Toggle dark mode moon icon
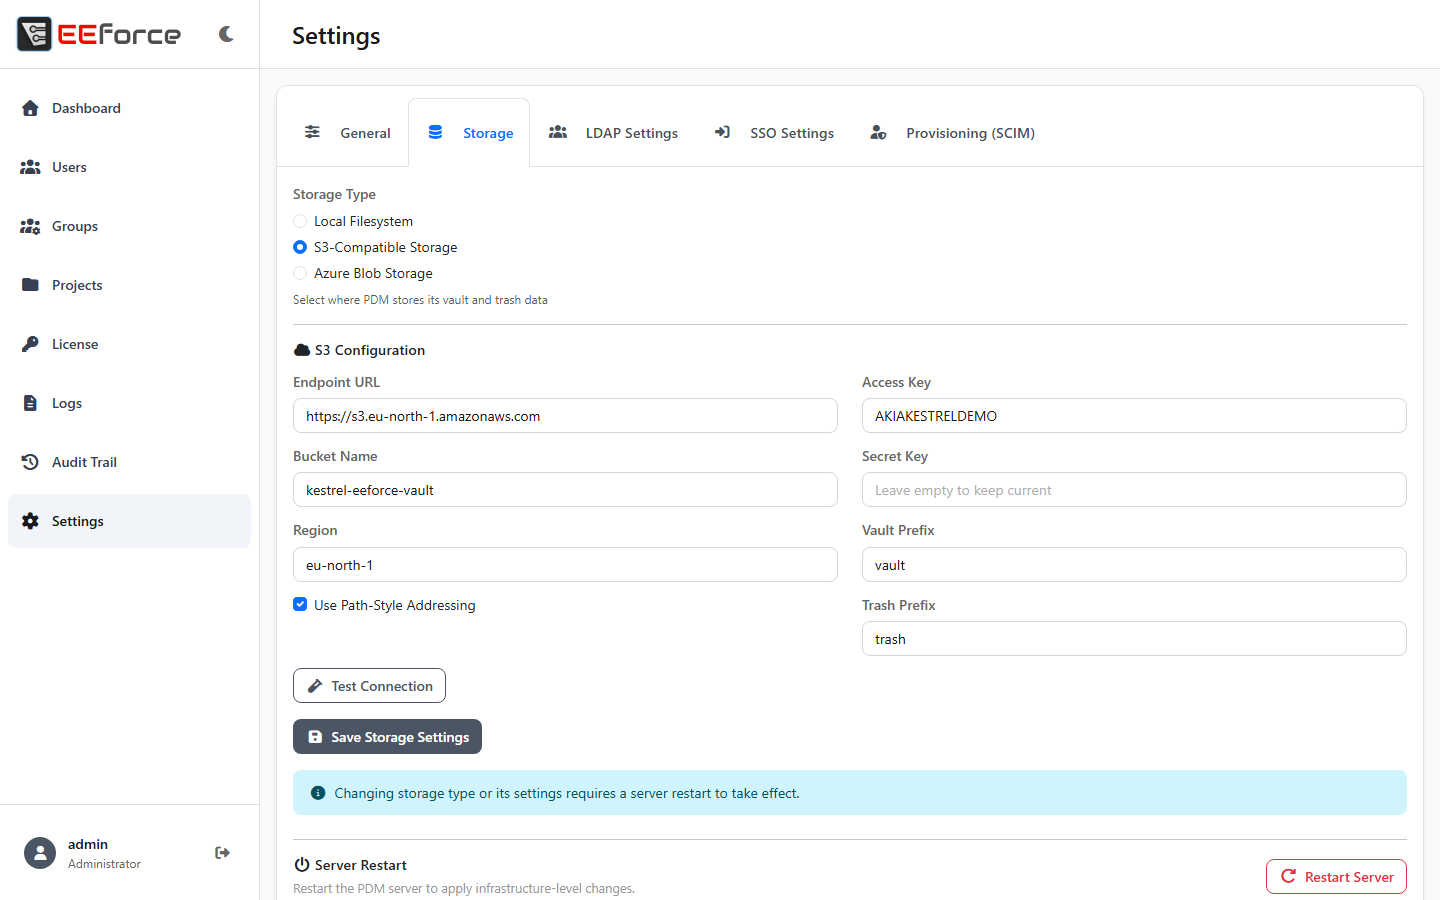The image size is (1440, 900). click(226, 34)
